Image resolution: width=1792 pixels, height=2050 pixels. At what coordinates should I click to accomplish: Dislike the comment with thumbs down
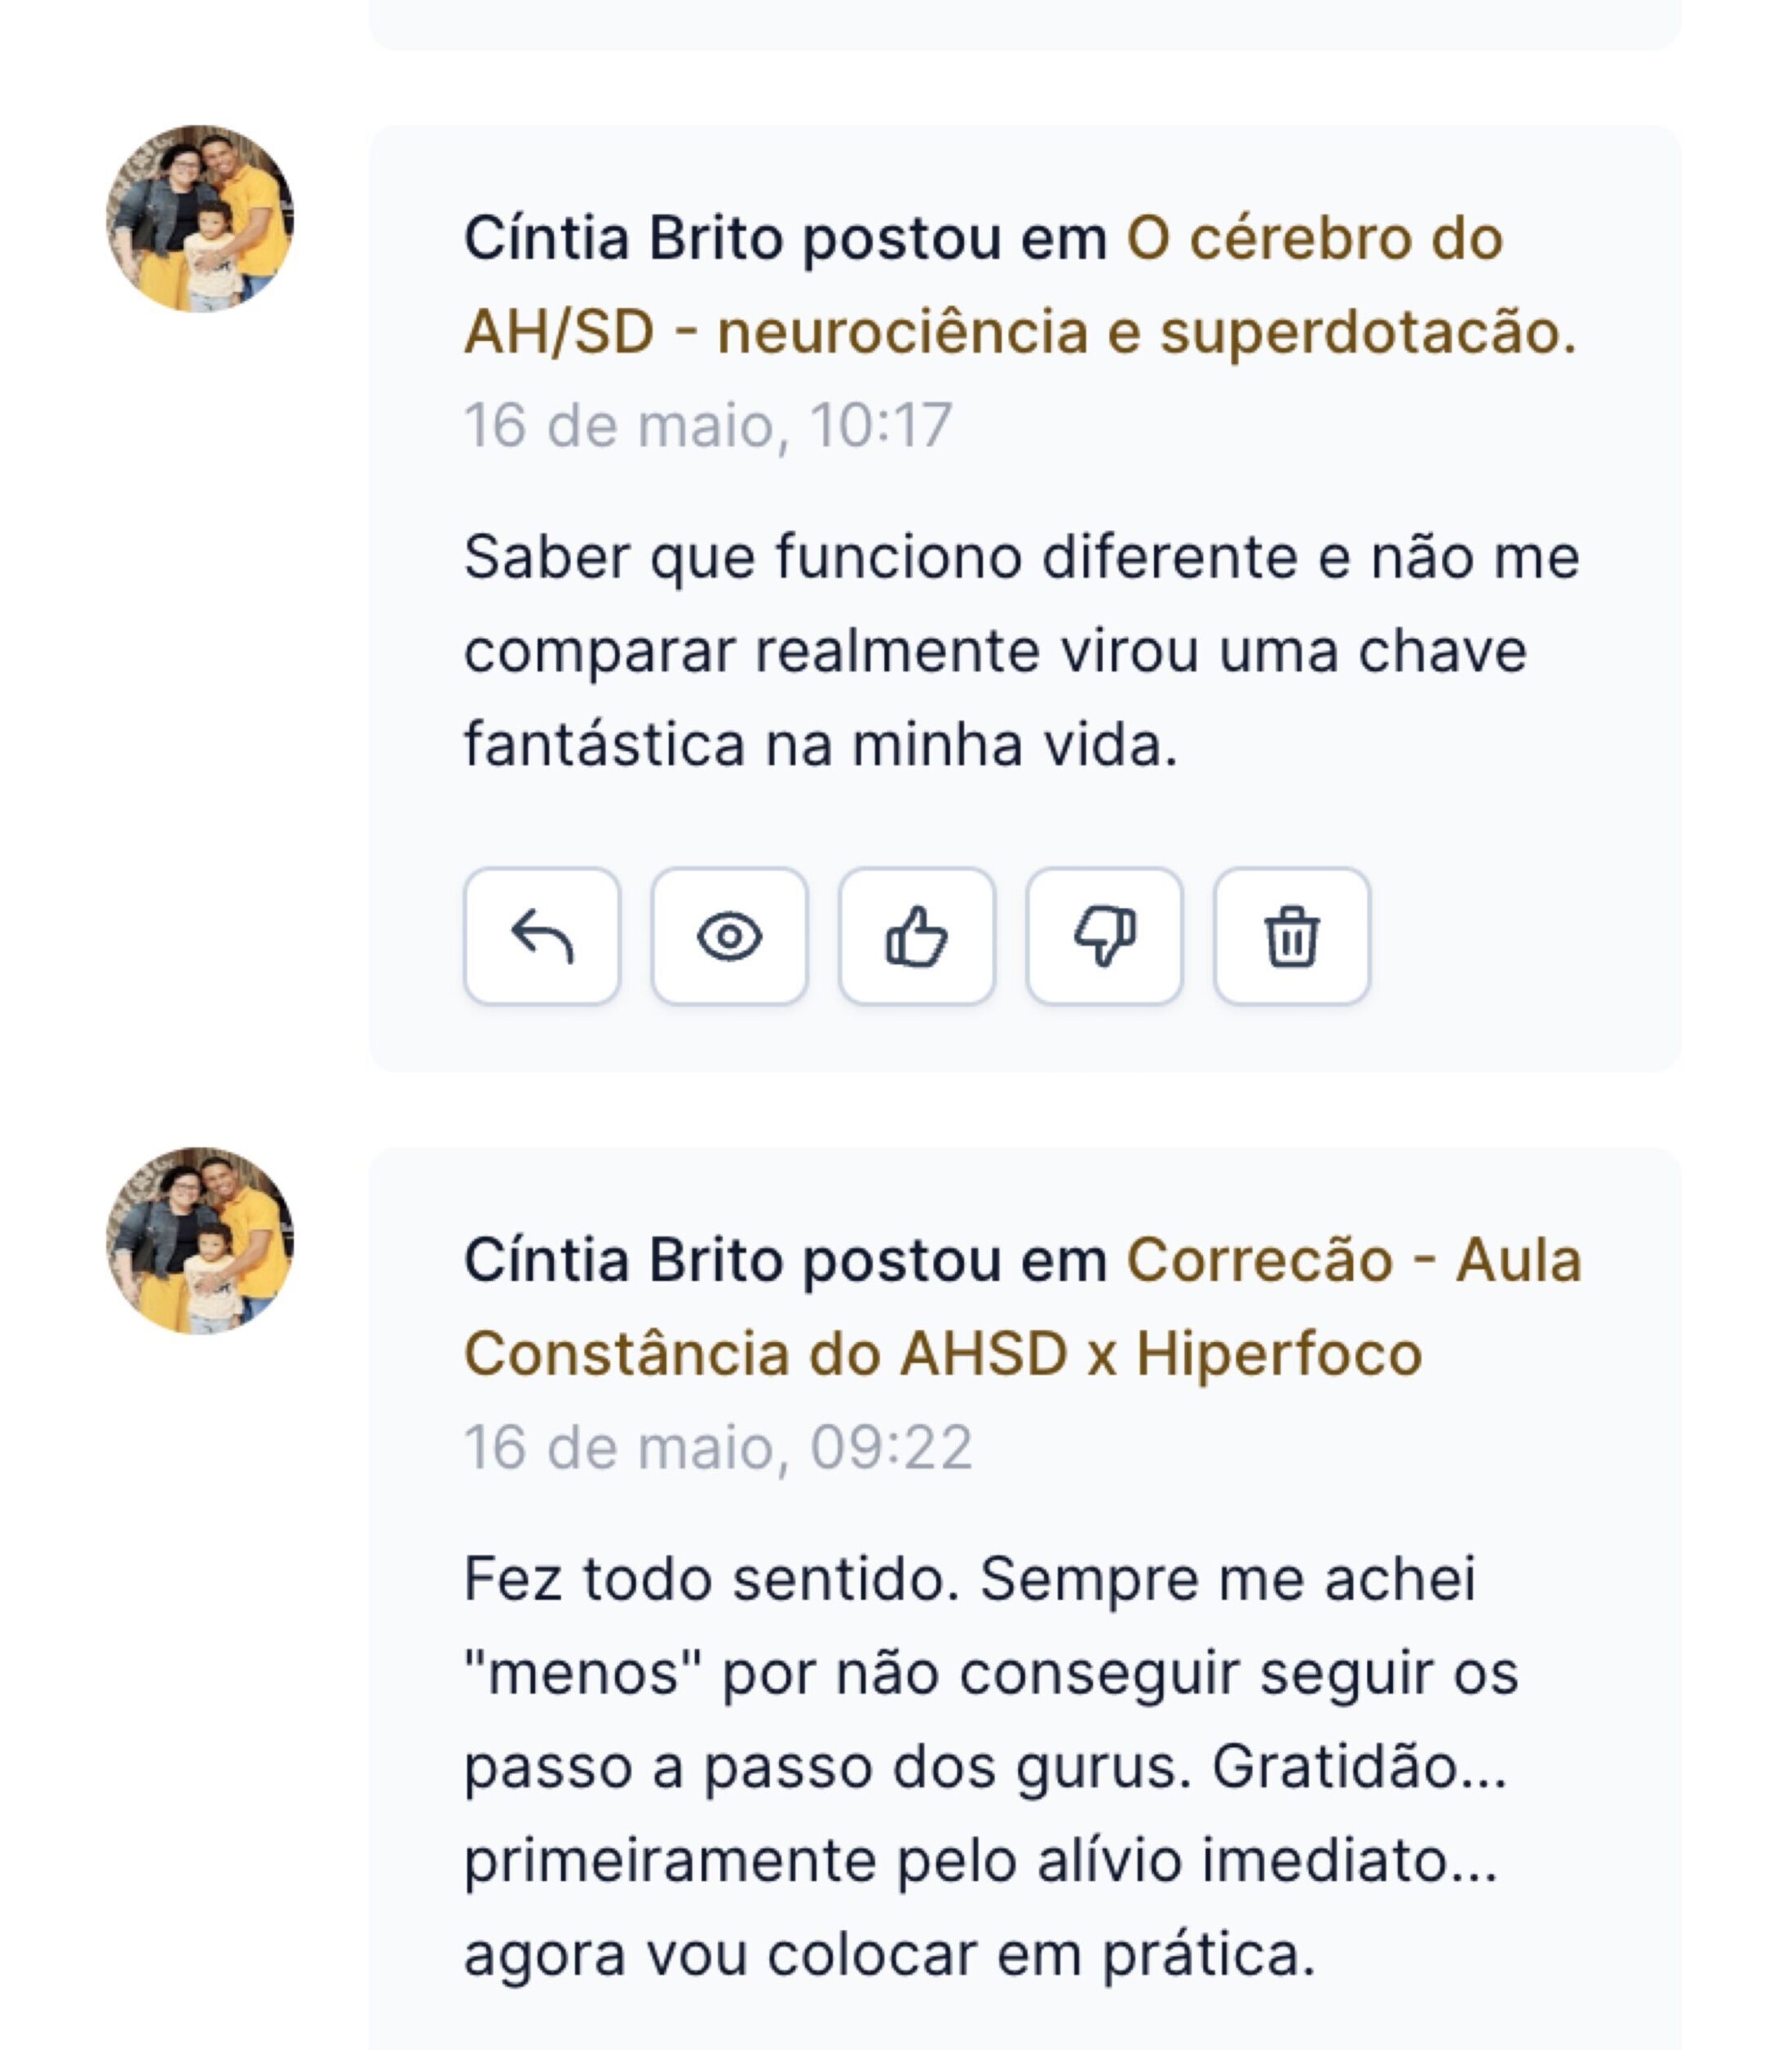(x=1104, y=936)
